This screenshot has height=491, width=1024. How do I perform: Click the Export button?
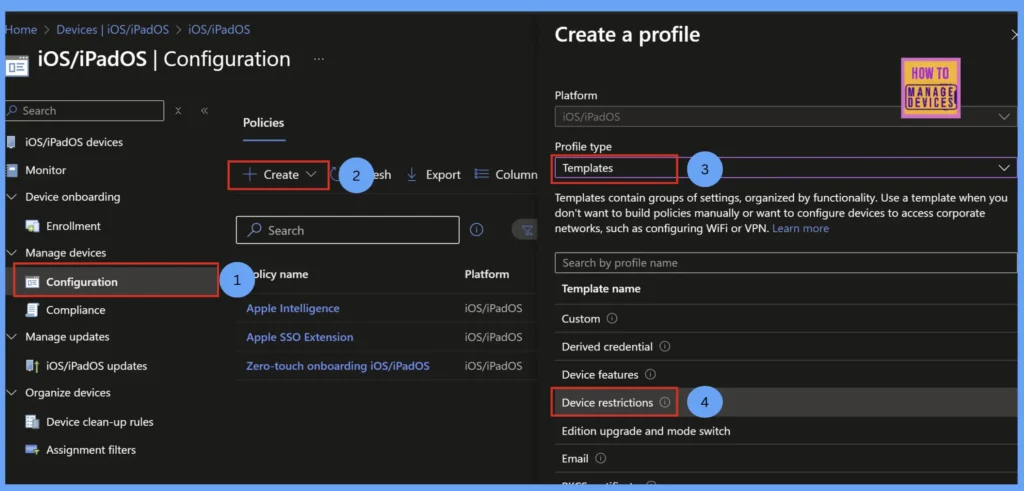click(433, 174)
